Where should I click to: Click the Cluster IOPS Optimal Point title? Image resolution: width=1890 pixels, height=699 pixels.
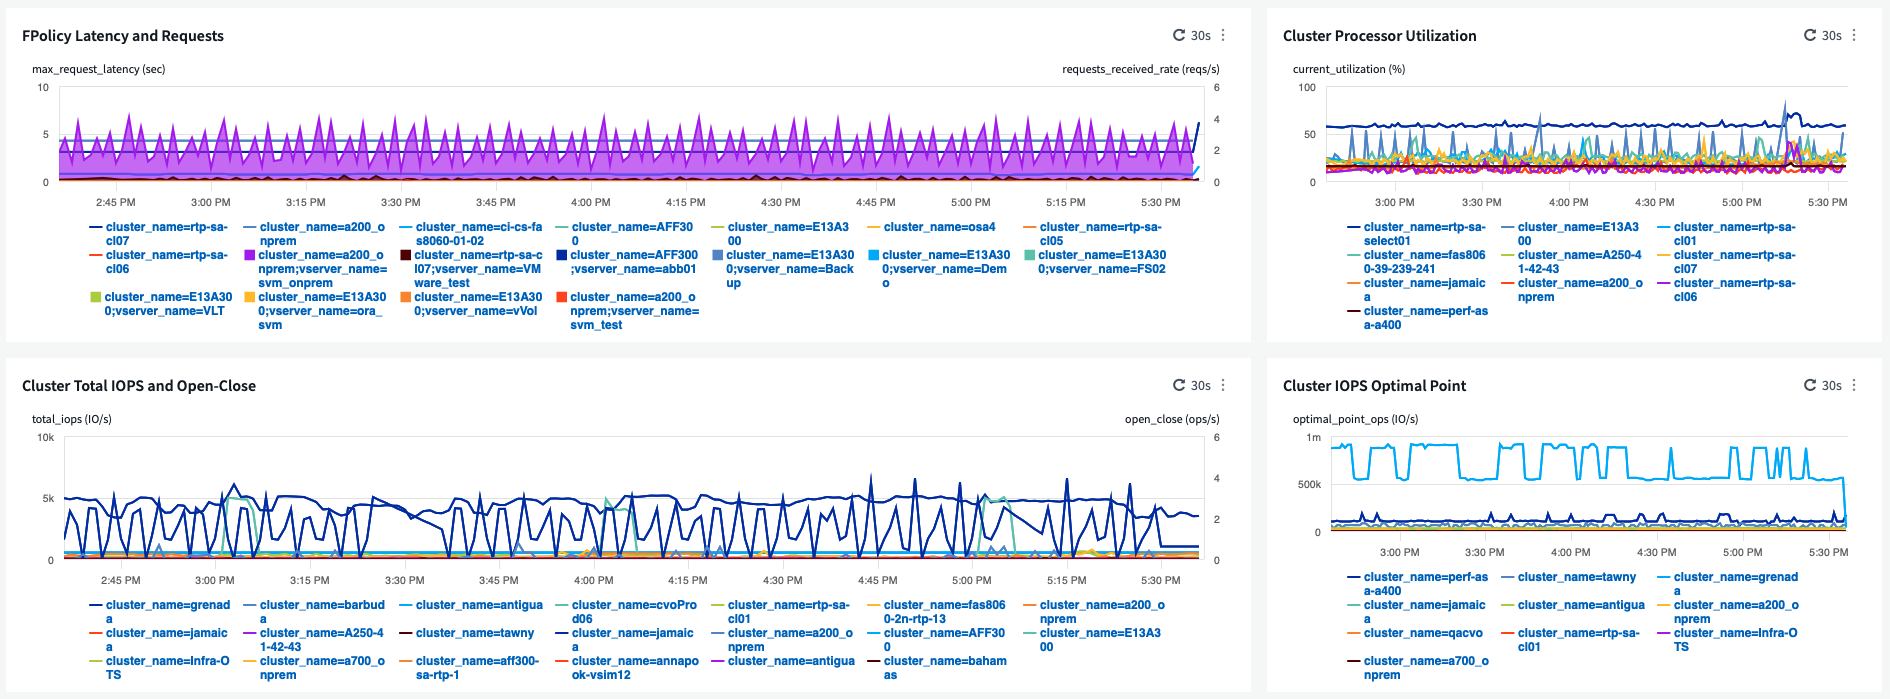[1374, 386]
